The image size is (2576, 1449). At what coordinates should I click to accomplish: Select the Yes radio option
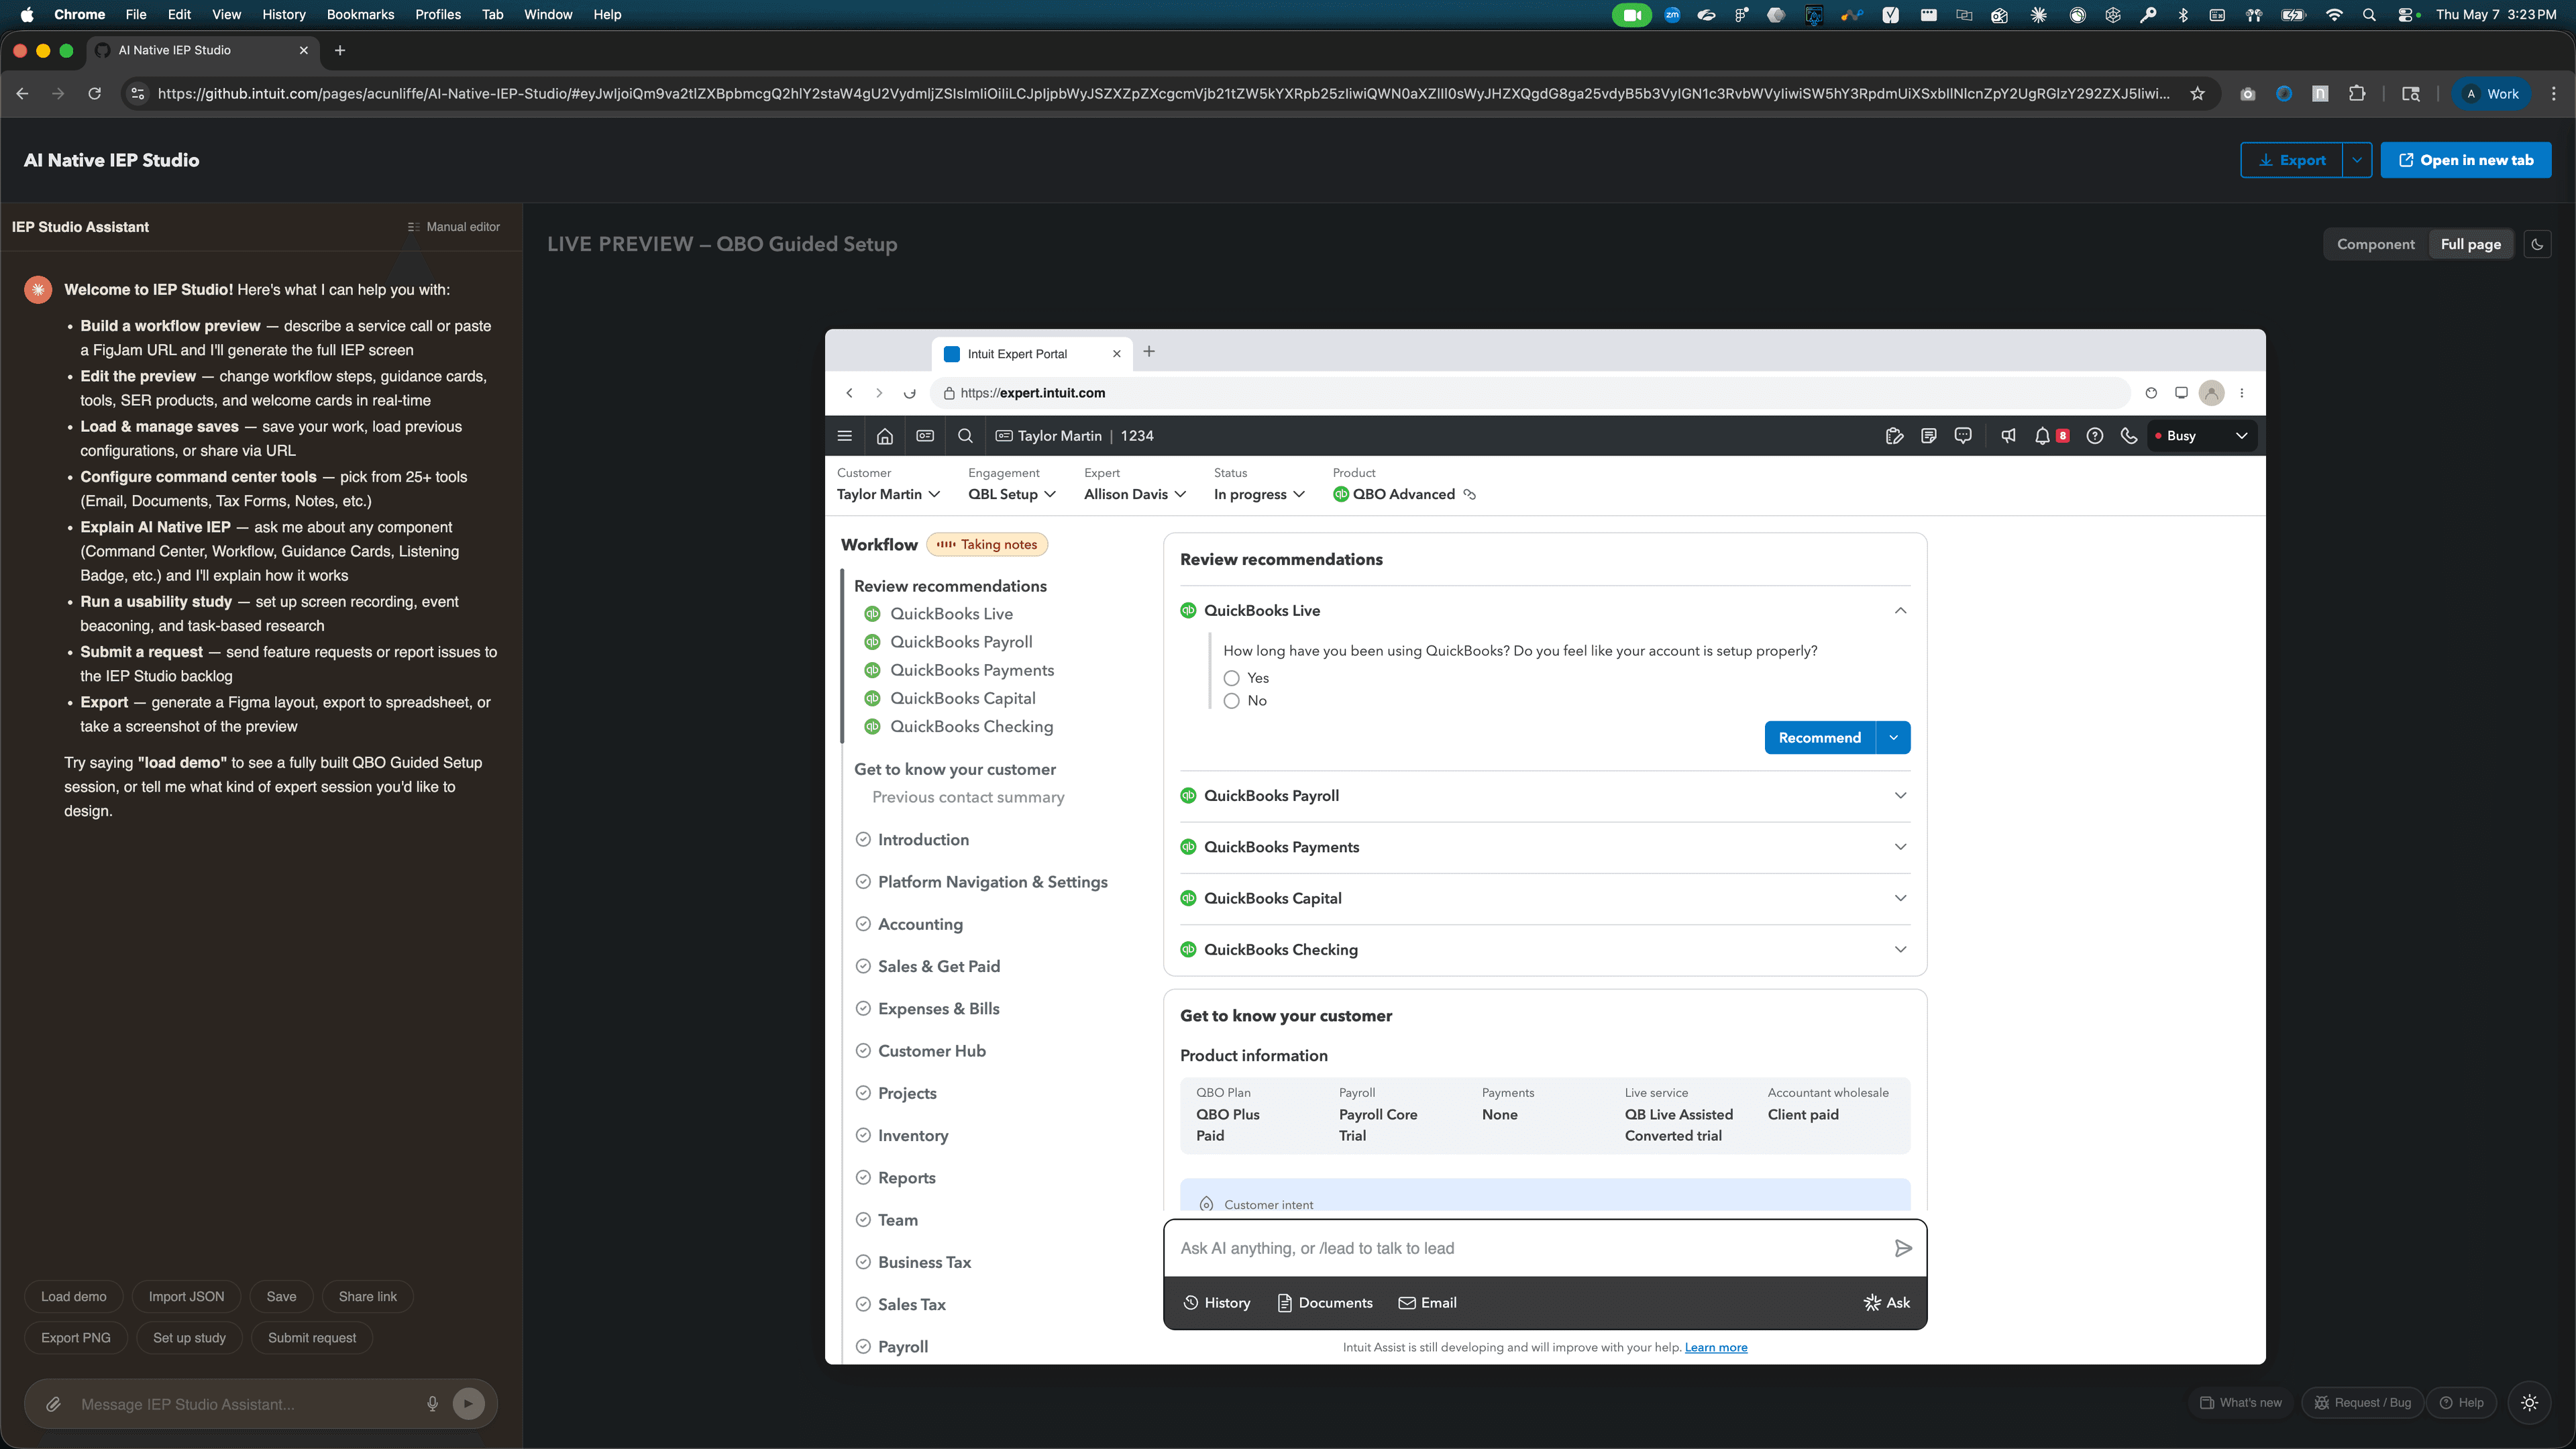point(1232,678)
